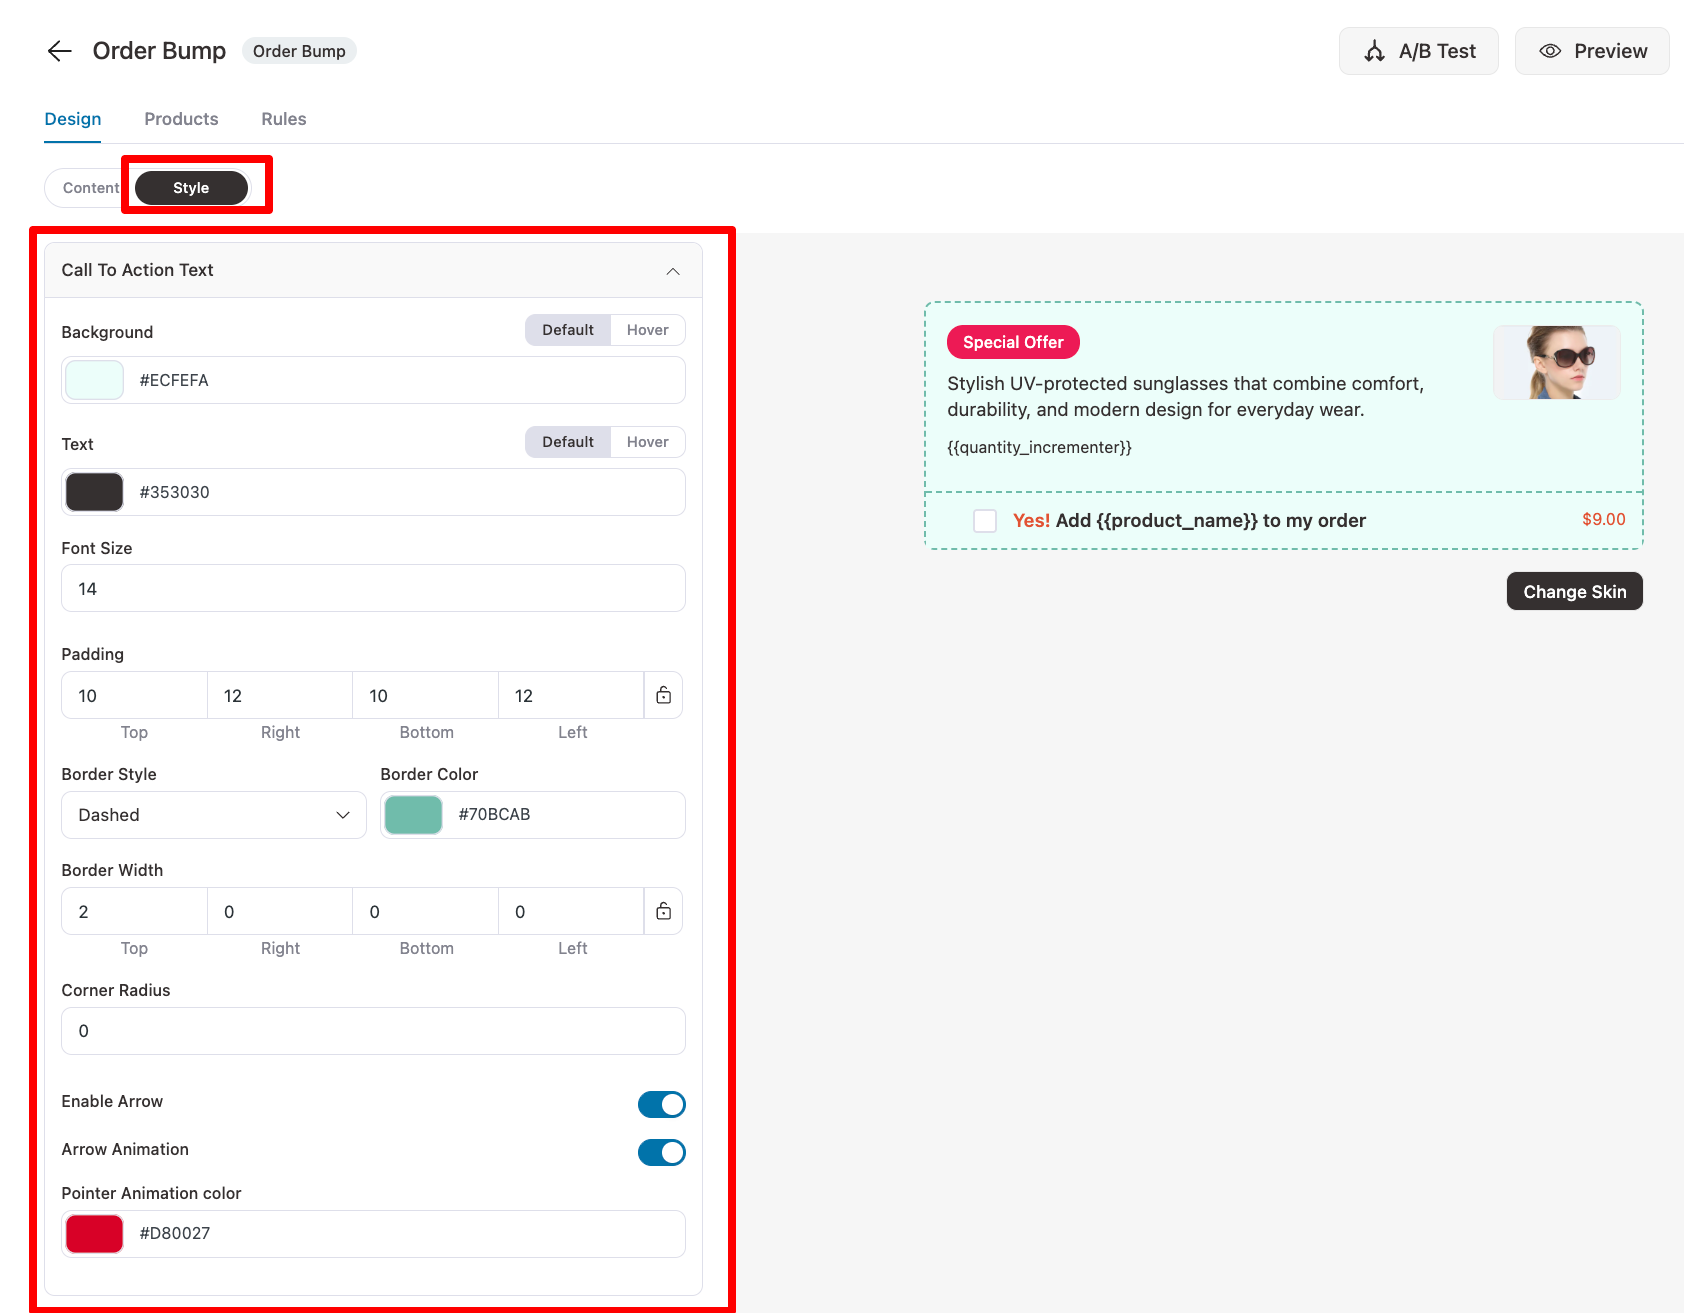The width and height of the screenshot is (1684, 1313).
Task: Open the Pointer Animation red color swatch
Action: point(95,1233)
